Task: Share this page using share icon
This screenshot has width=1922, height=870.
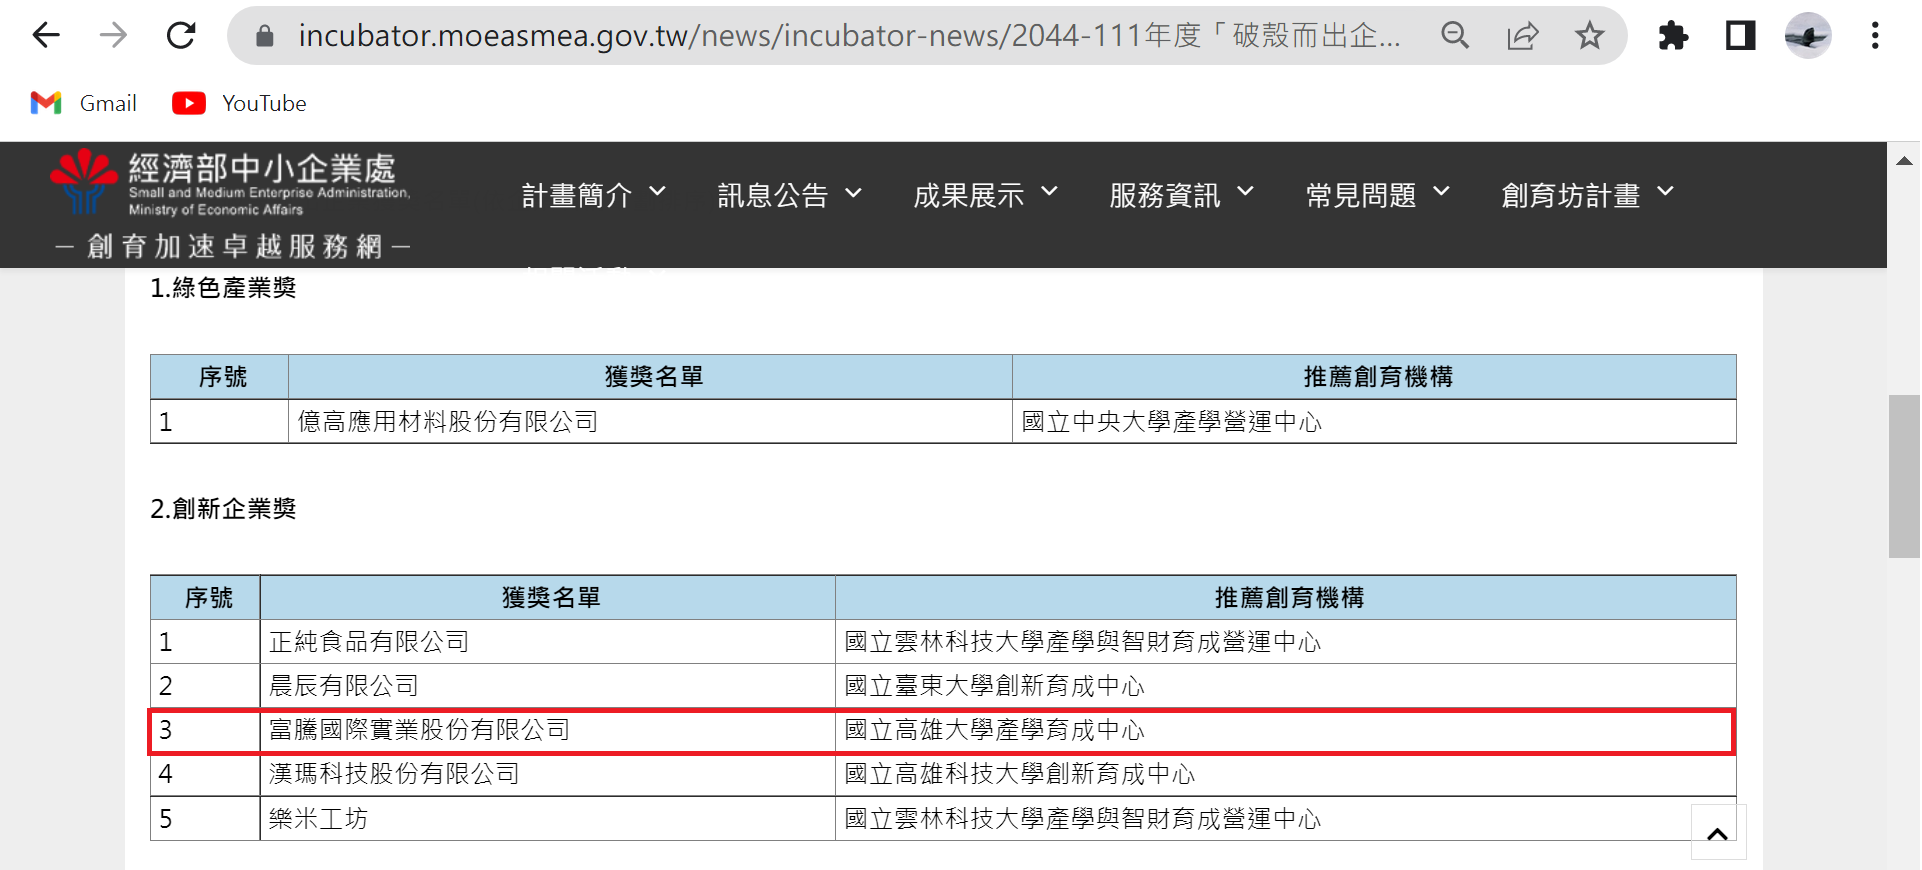Action: [x=1522, y=36]
